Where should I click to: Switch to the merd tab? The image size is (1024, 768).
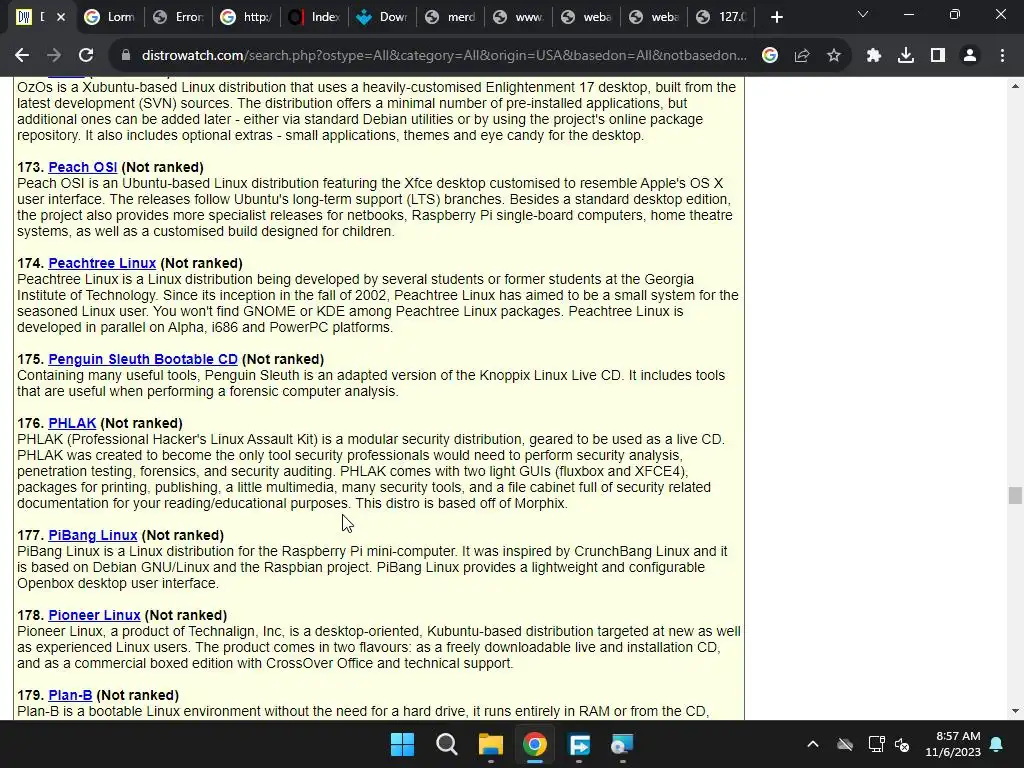click(x=450, y=17)
